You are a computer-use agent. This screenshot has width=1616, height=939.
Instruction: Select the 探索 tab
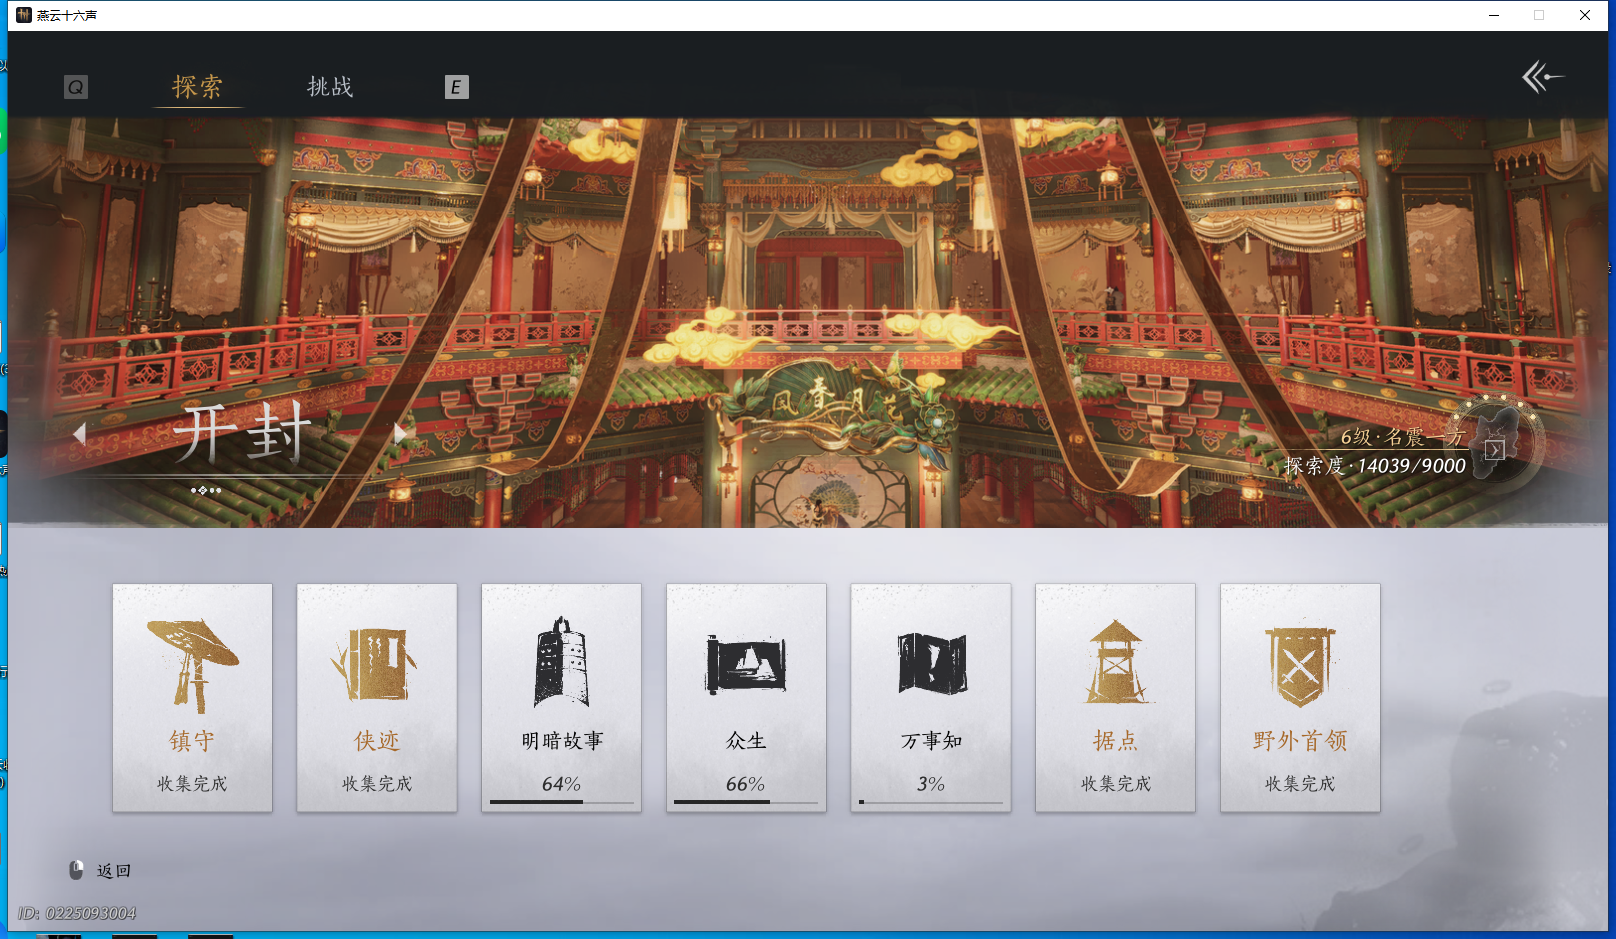point(197,88)
